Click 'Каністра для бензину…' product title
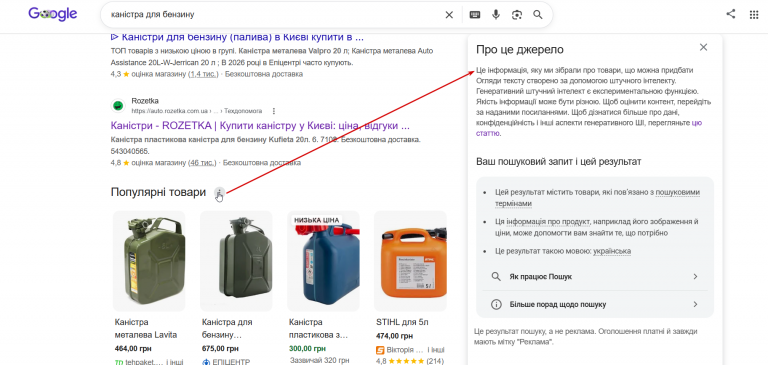 [x=227, y=329]
